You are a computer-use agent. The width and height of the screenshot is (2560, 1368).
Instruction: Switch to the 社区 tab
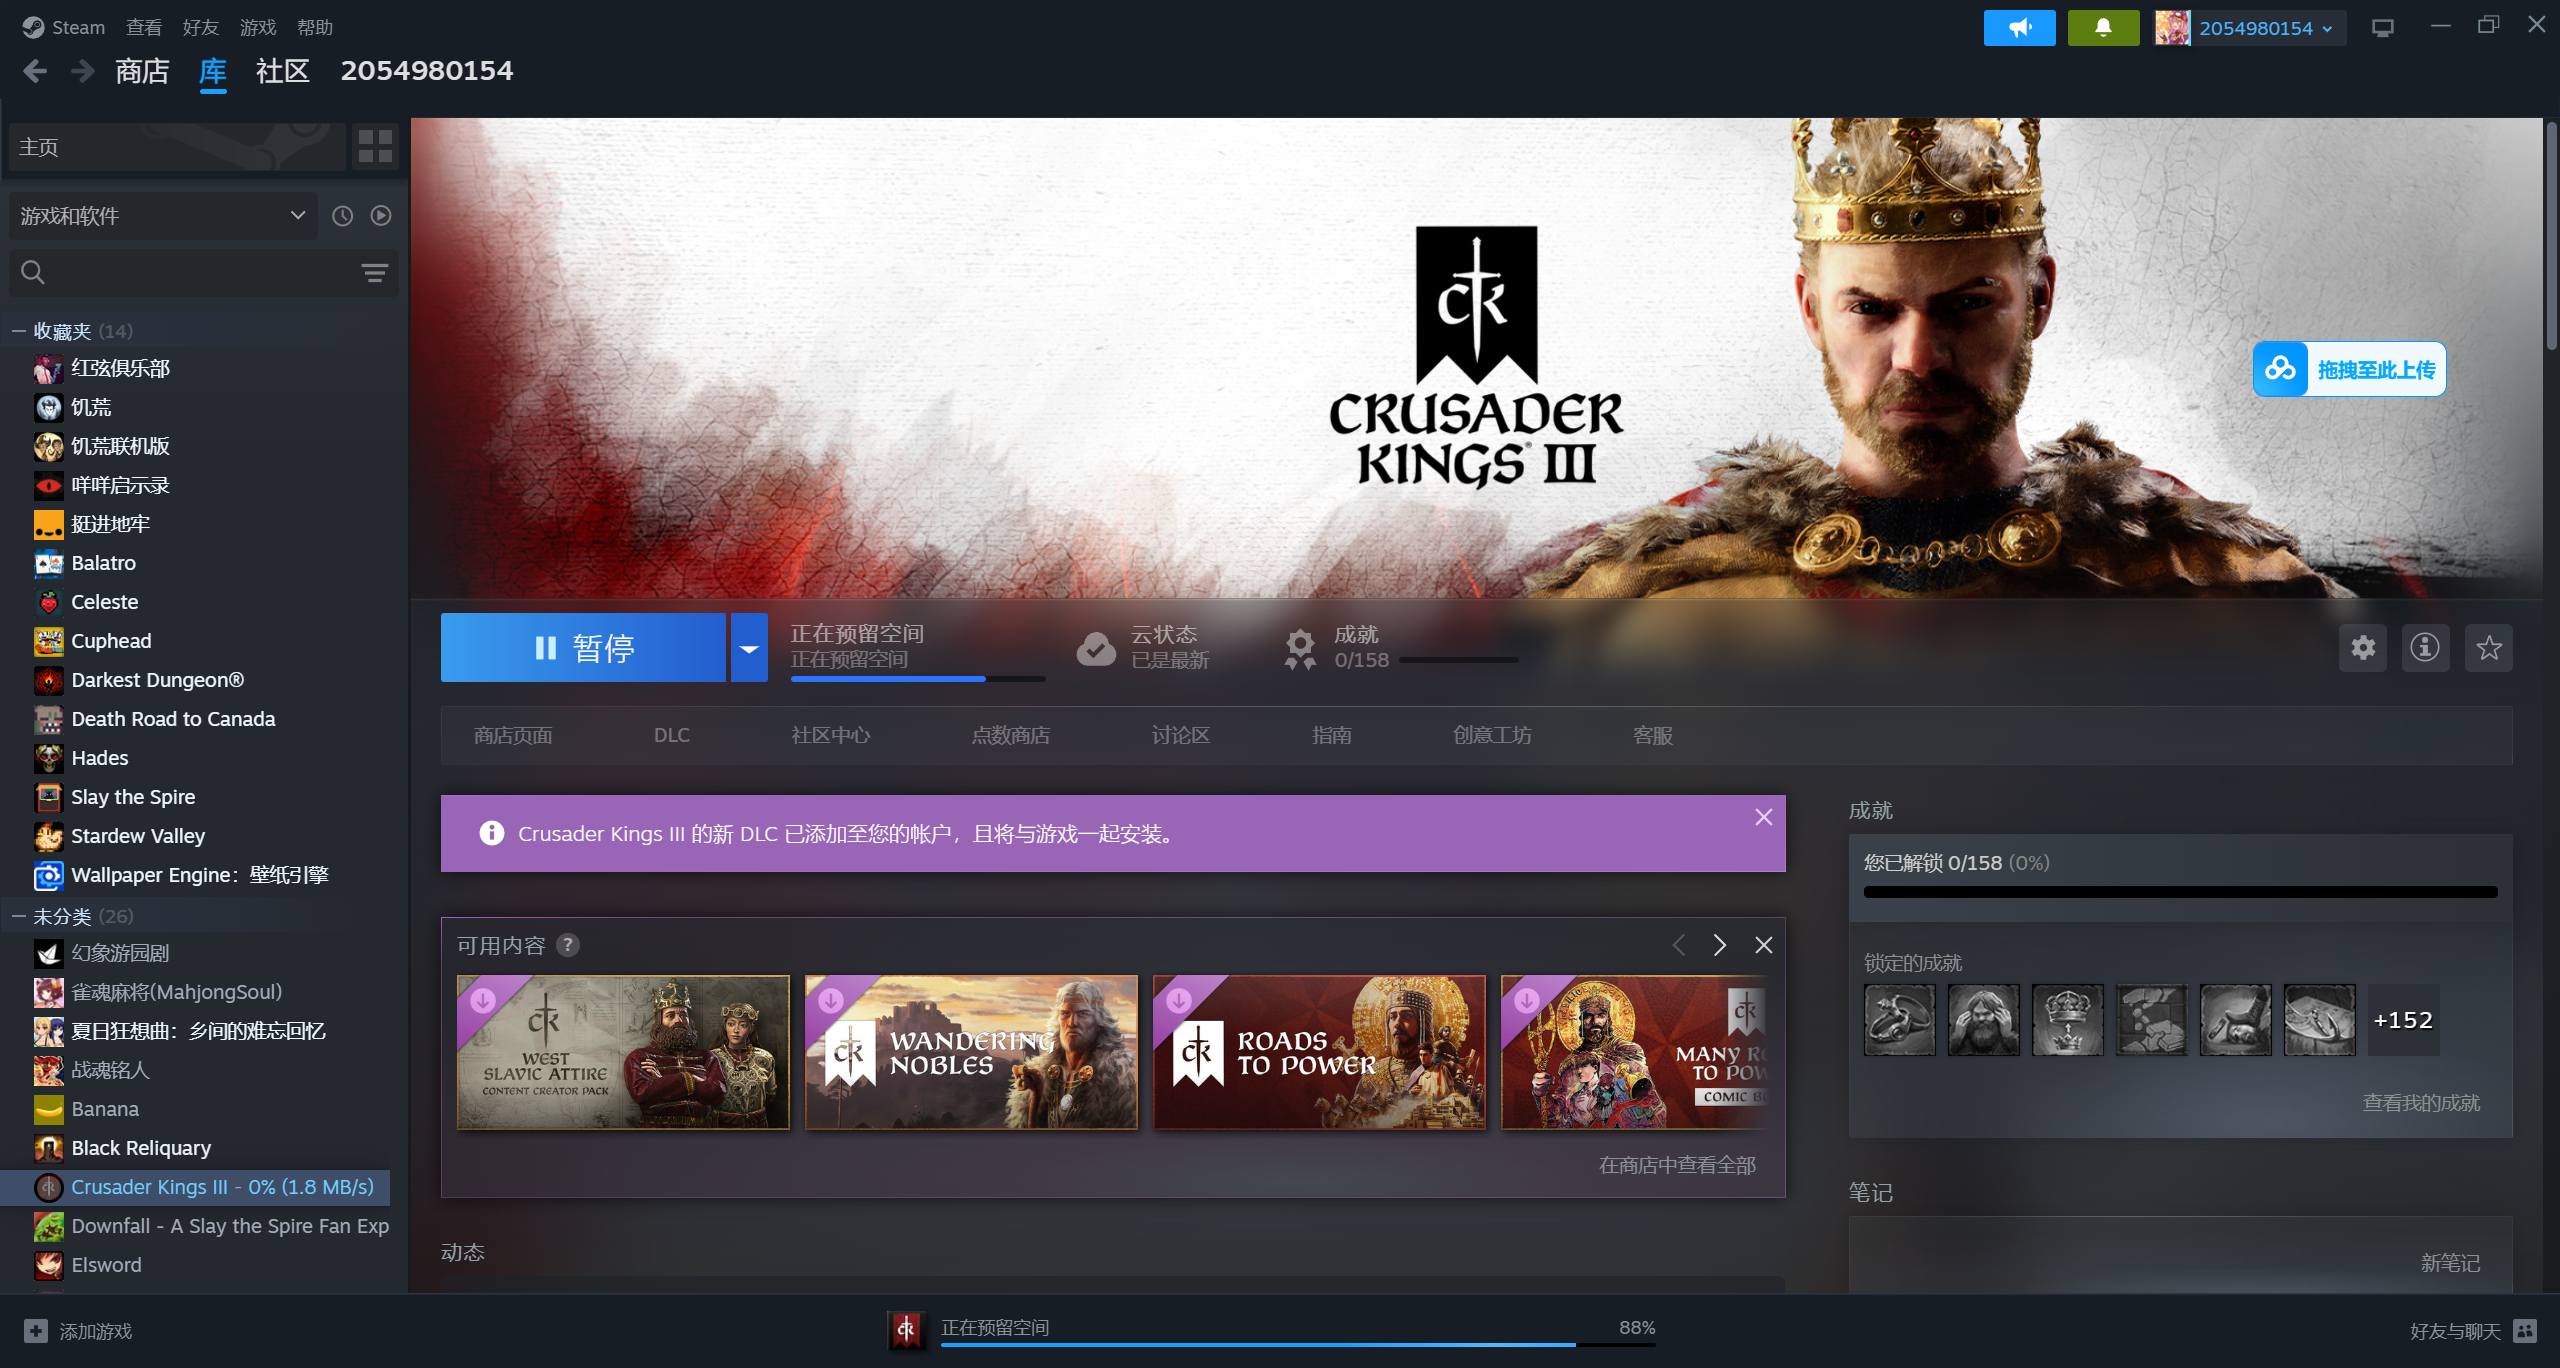click(x=283, y=71)
